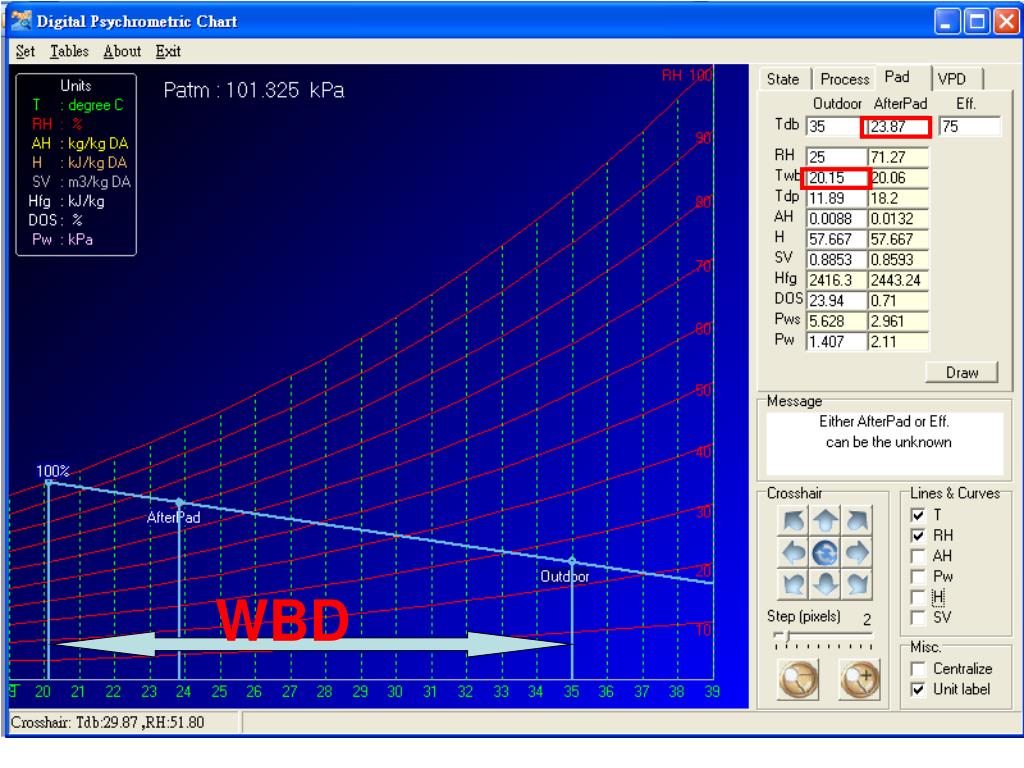Move crosshair up-left with diagonal arrow
The image size is (1024, 768).
[x=793, y=521]
